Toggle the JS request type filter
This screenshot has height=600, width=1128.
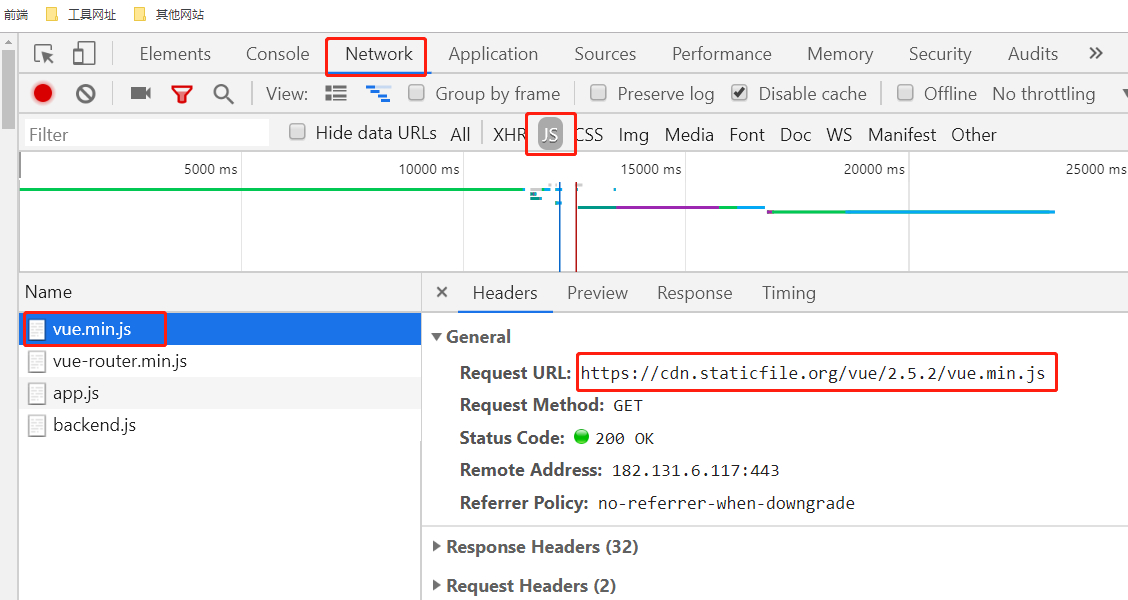[550, 135]
